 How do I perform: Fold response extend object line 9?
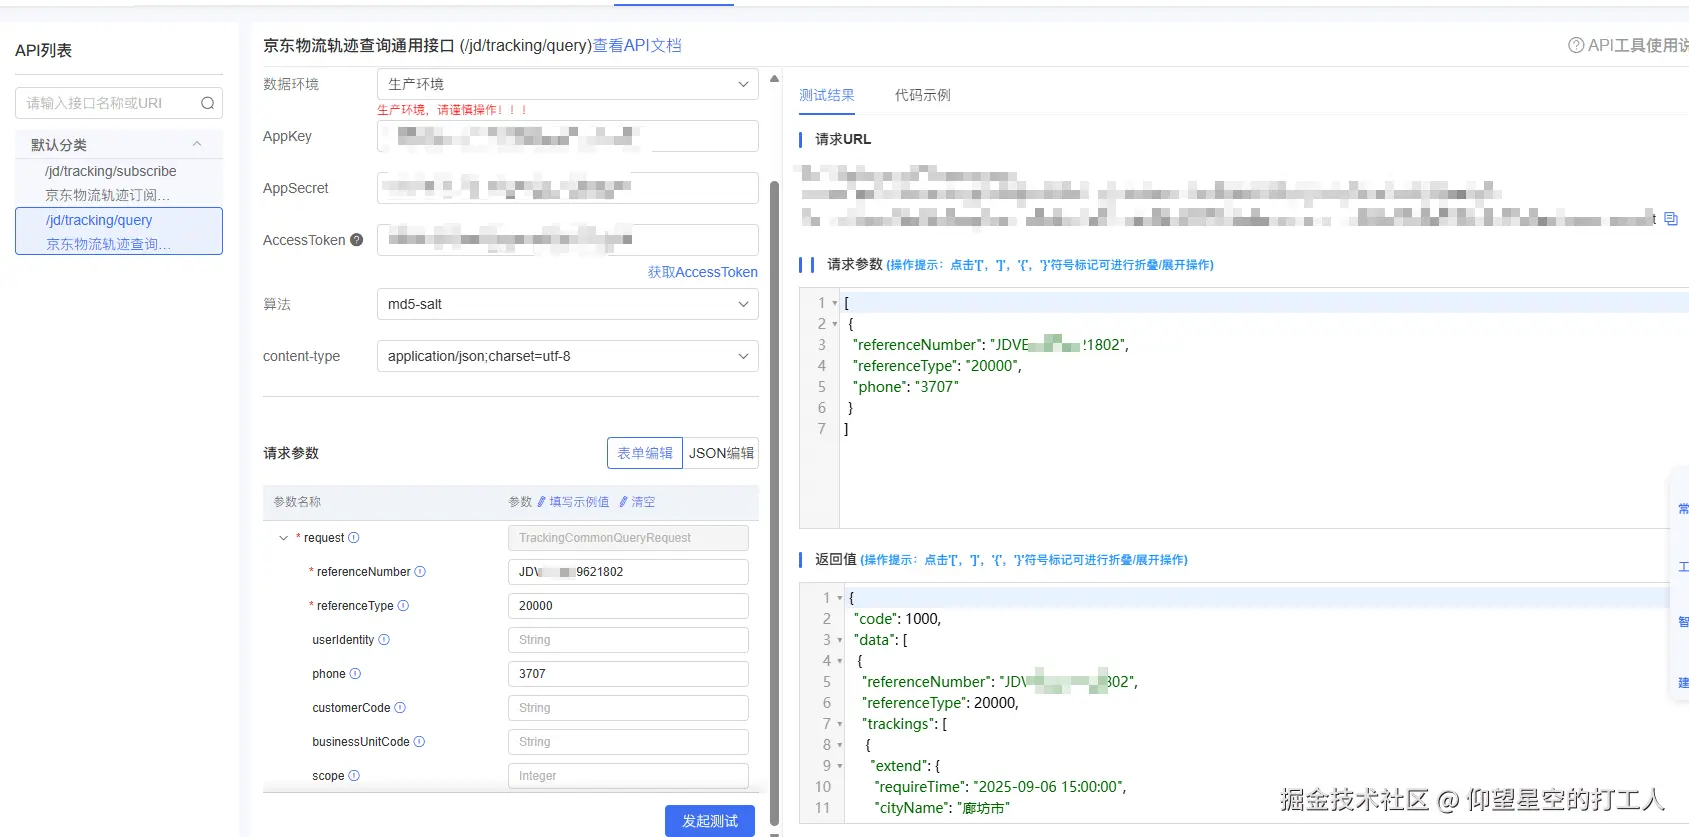[840, 766]
